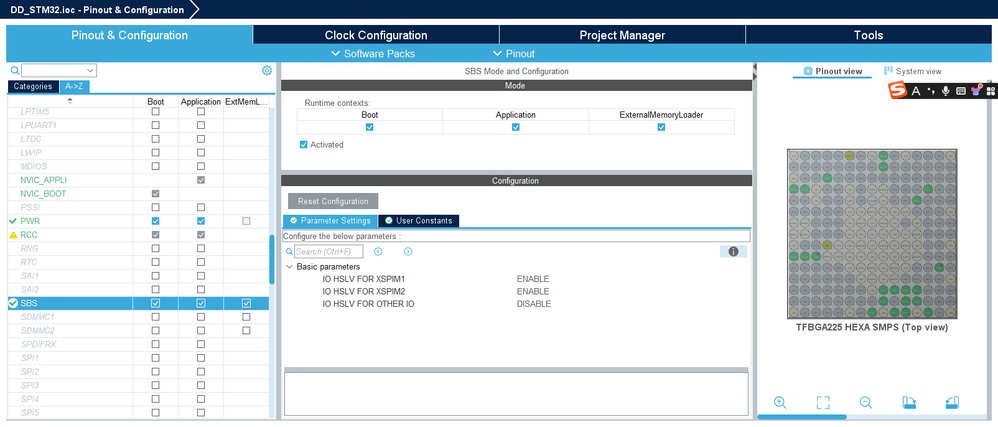
Task: Open the peripheral list settings gear
Action: point(267,71)
